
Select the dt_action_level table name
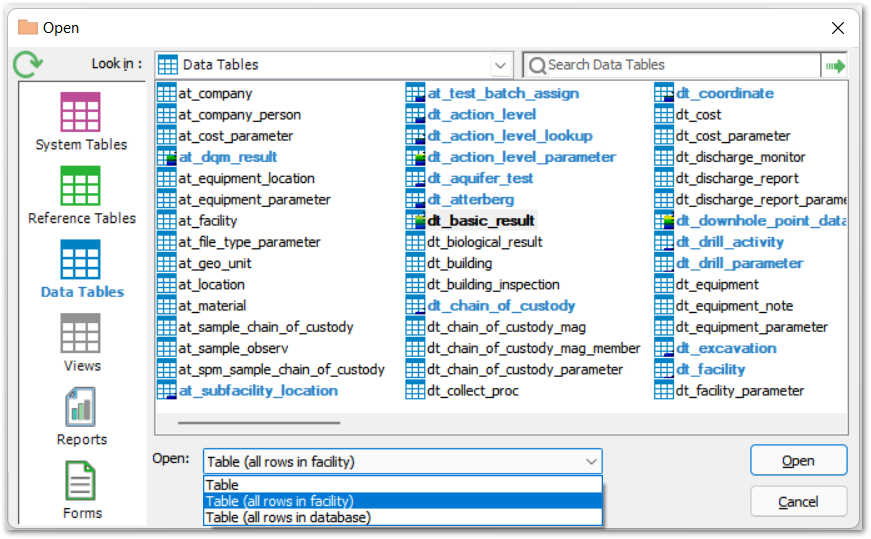pos(482,114)
